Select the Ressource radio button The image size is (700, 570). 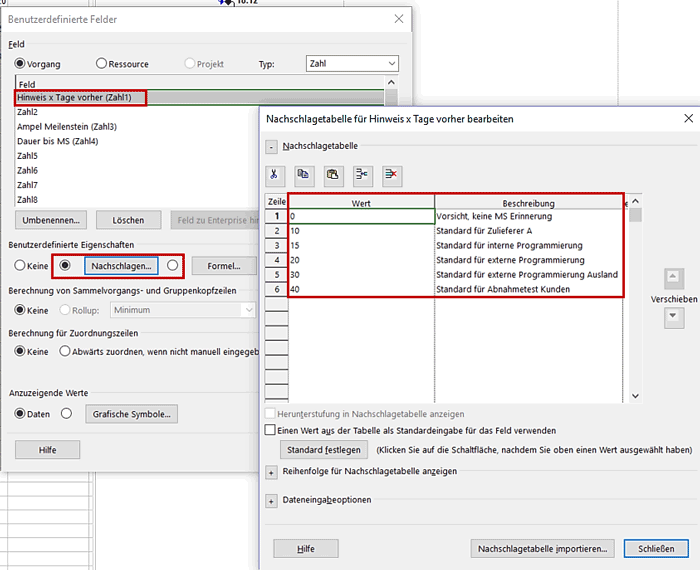[x=102, y=63]
